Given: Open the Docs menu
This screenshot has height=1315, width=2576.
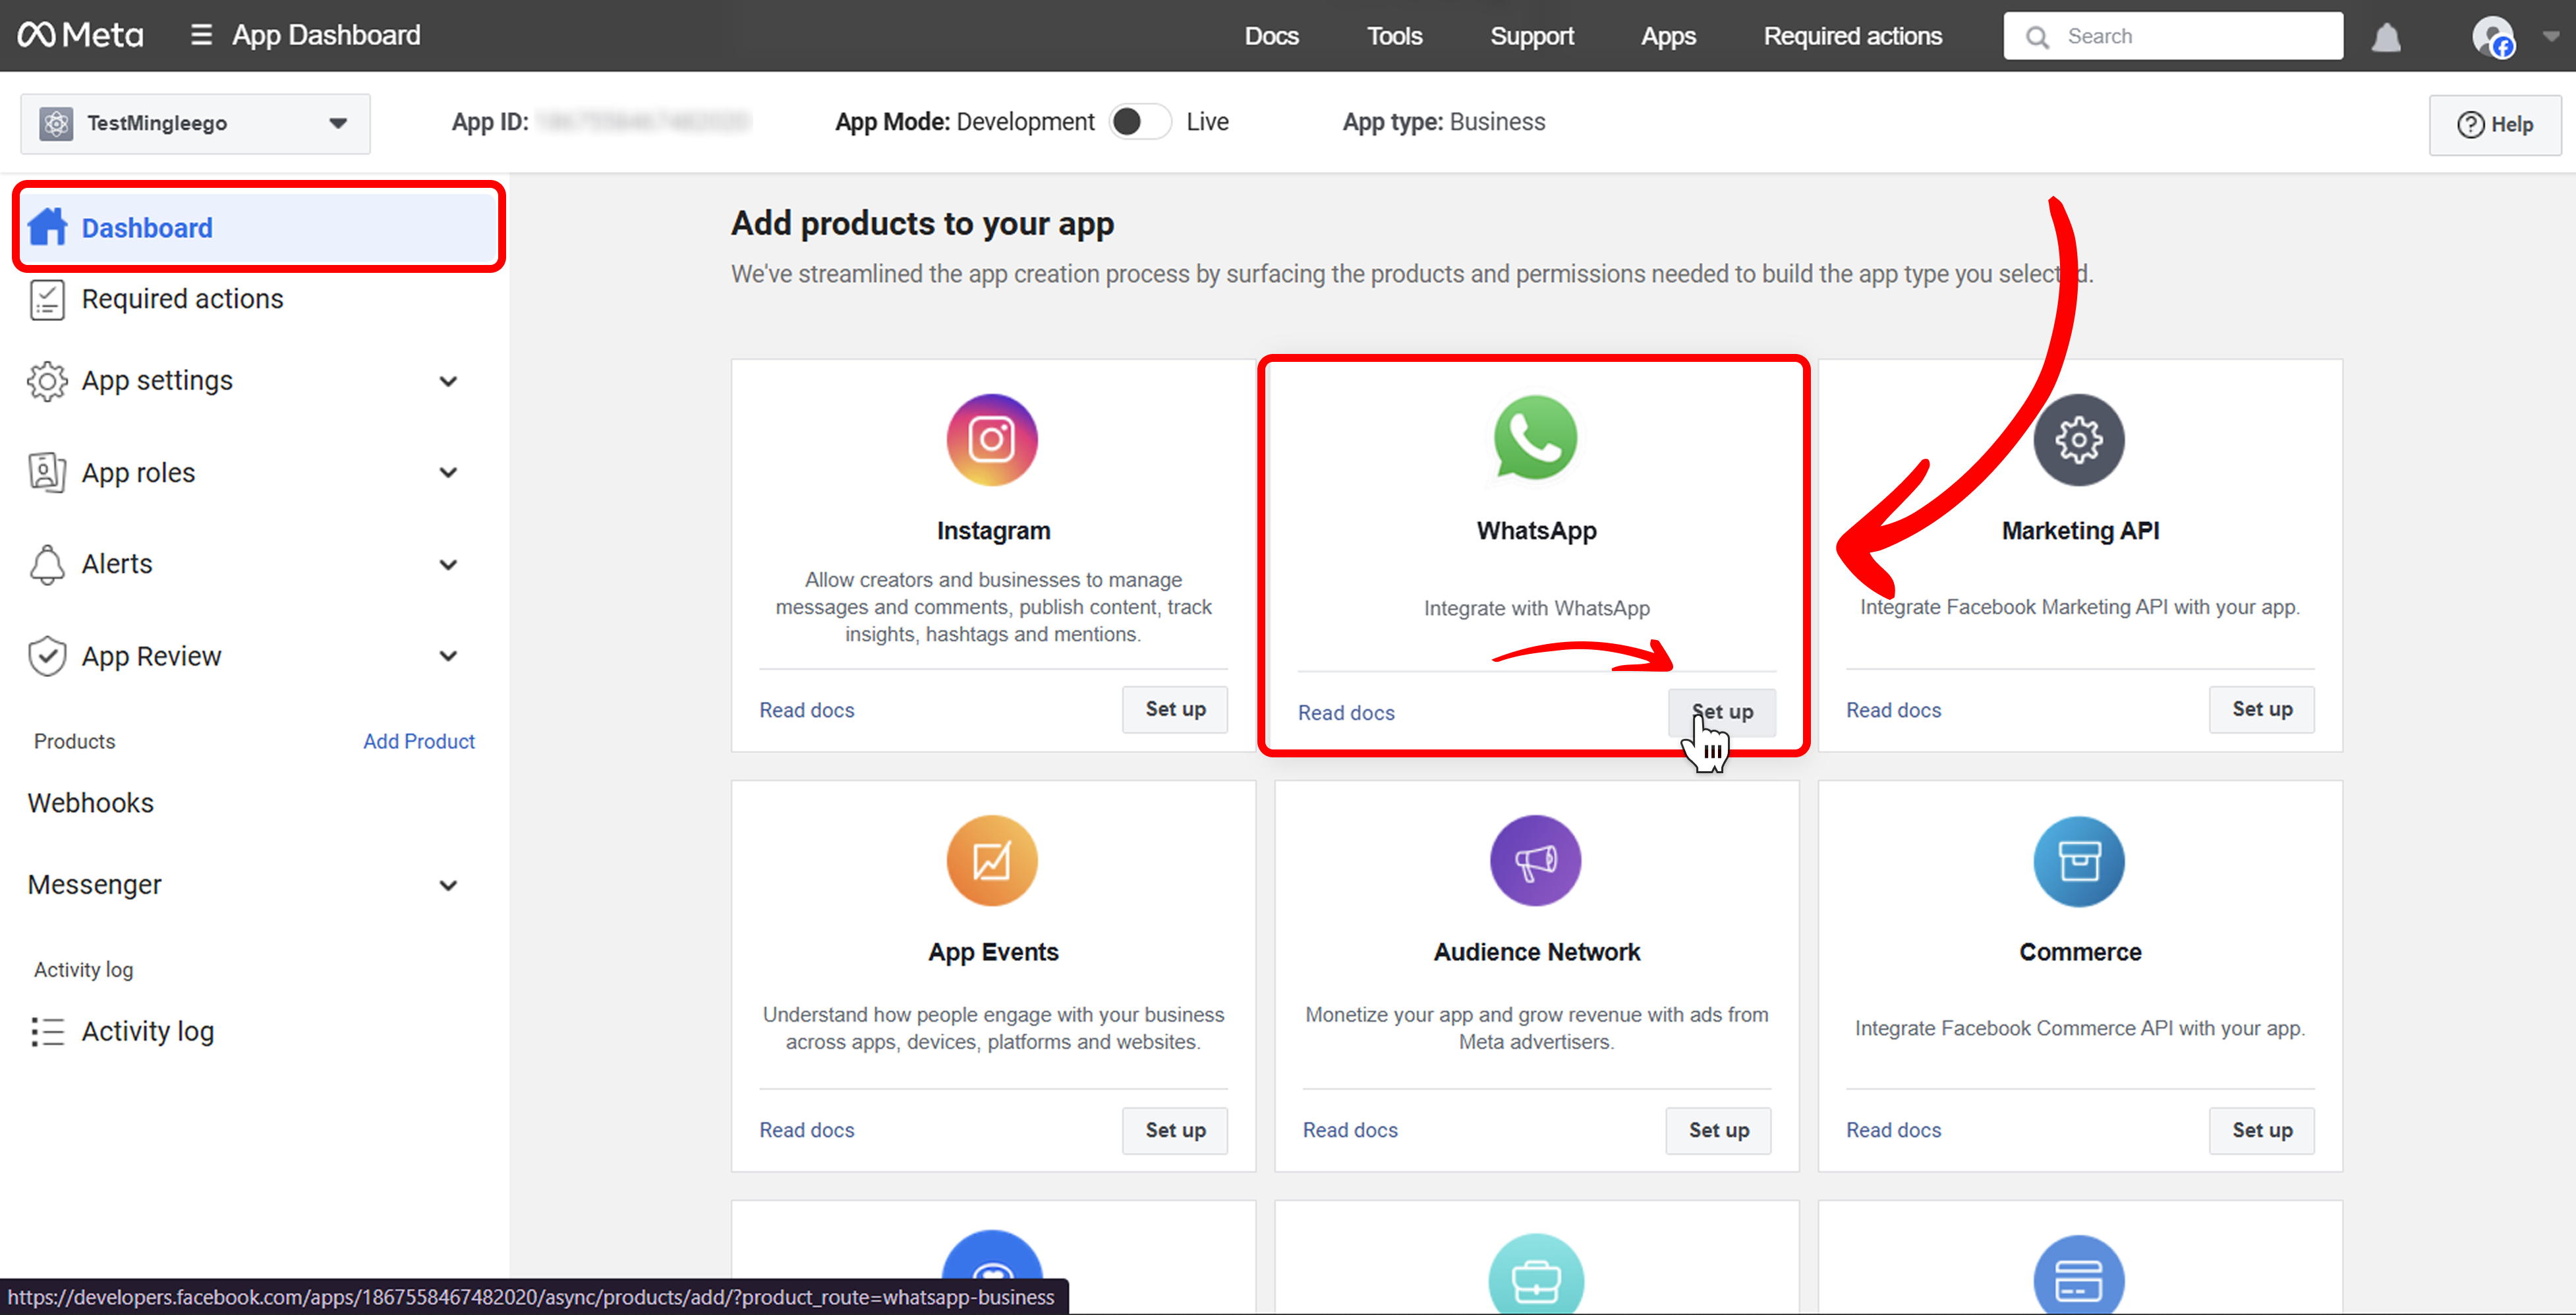Looking at the screenshot, I should tap(1271, 36).
